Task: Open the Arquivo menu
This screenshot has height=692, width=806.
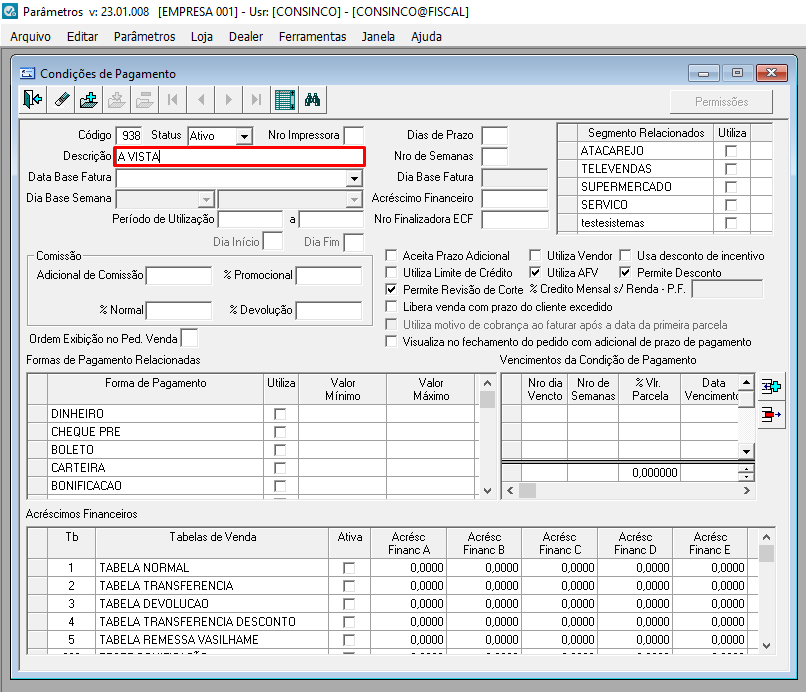Action: [x=30, y=37]
